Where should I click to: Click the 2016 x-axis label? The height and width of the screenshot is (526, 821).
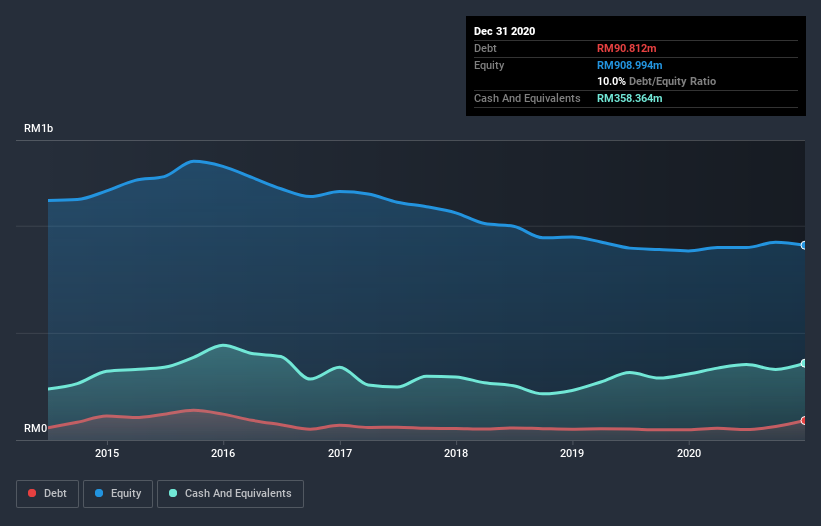coord(223,453)
